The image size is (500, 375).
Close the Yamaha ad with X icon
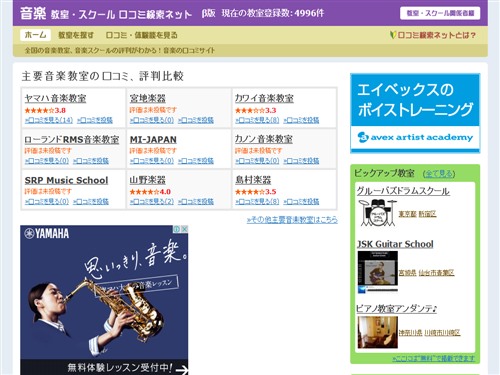184,229
